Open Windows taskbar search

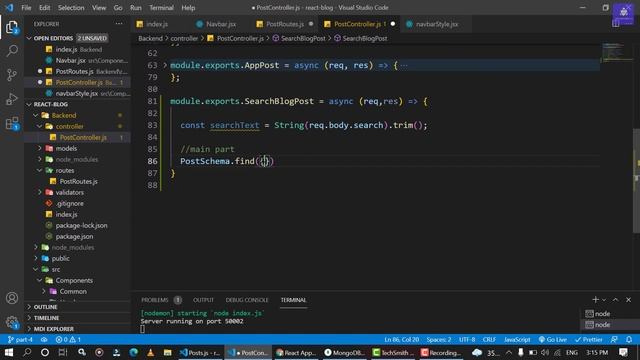(x=27, y=352)
